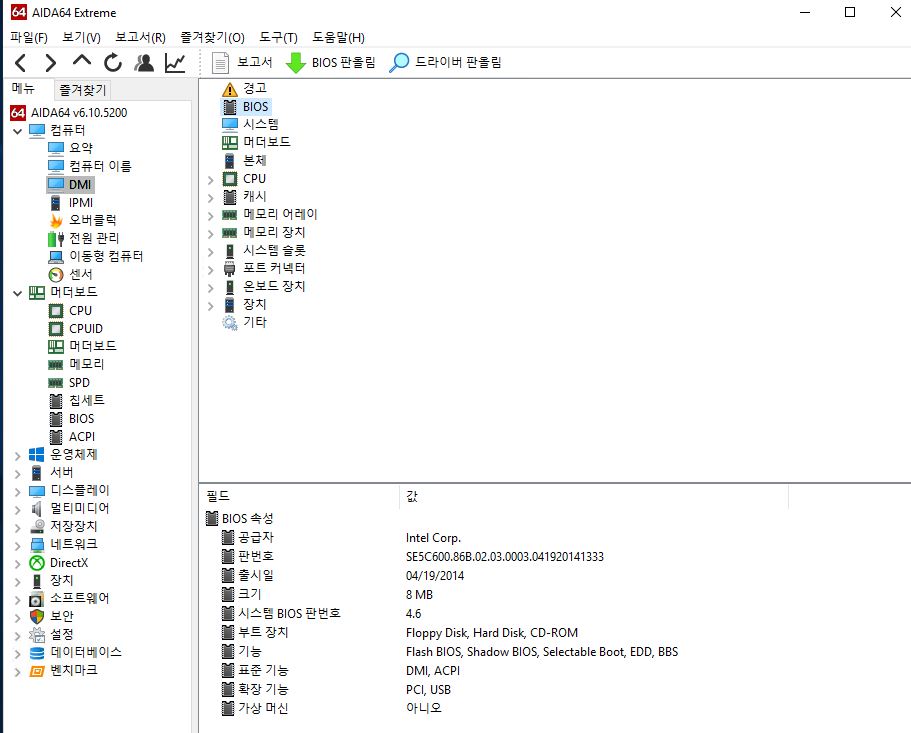Click the 보안 shield icon
This screenshot has width=911, height=733.
pyautogui.click(x=37, y=616)
